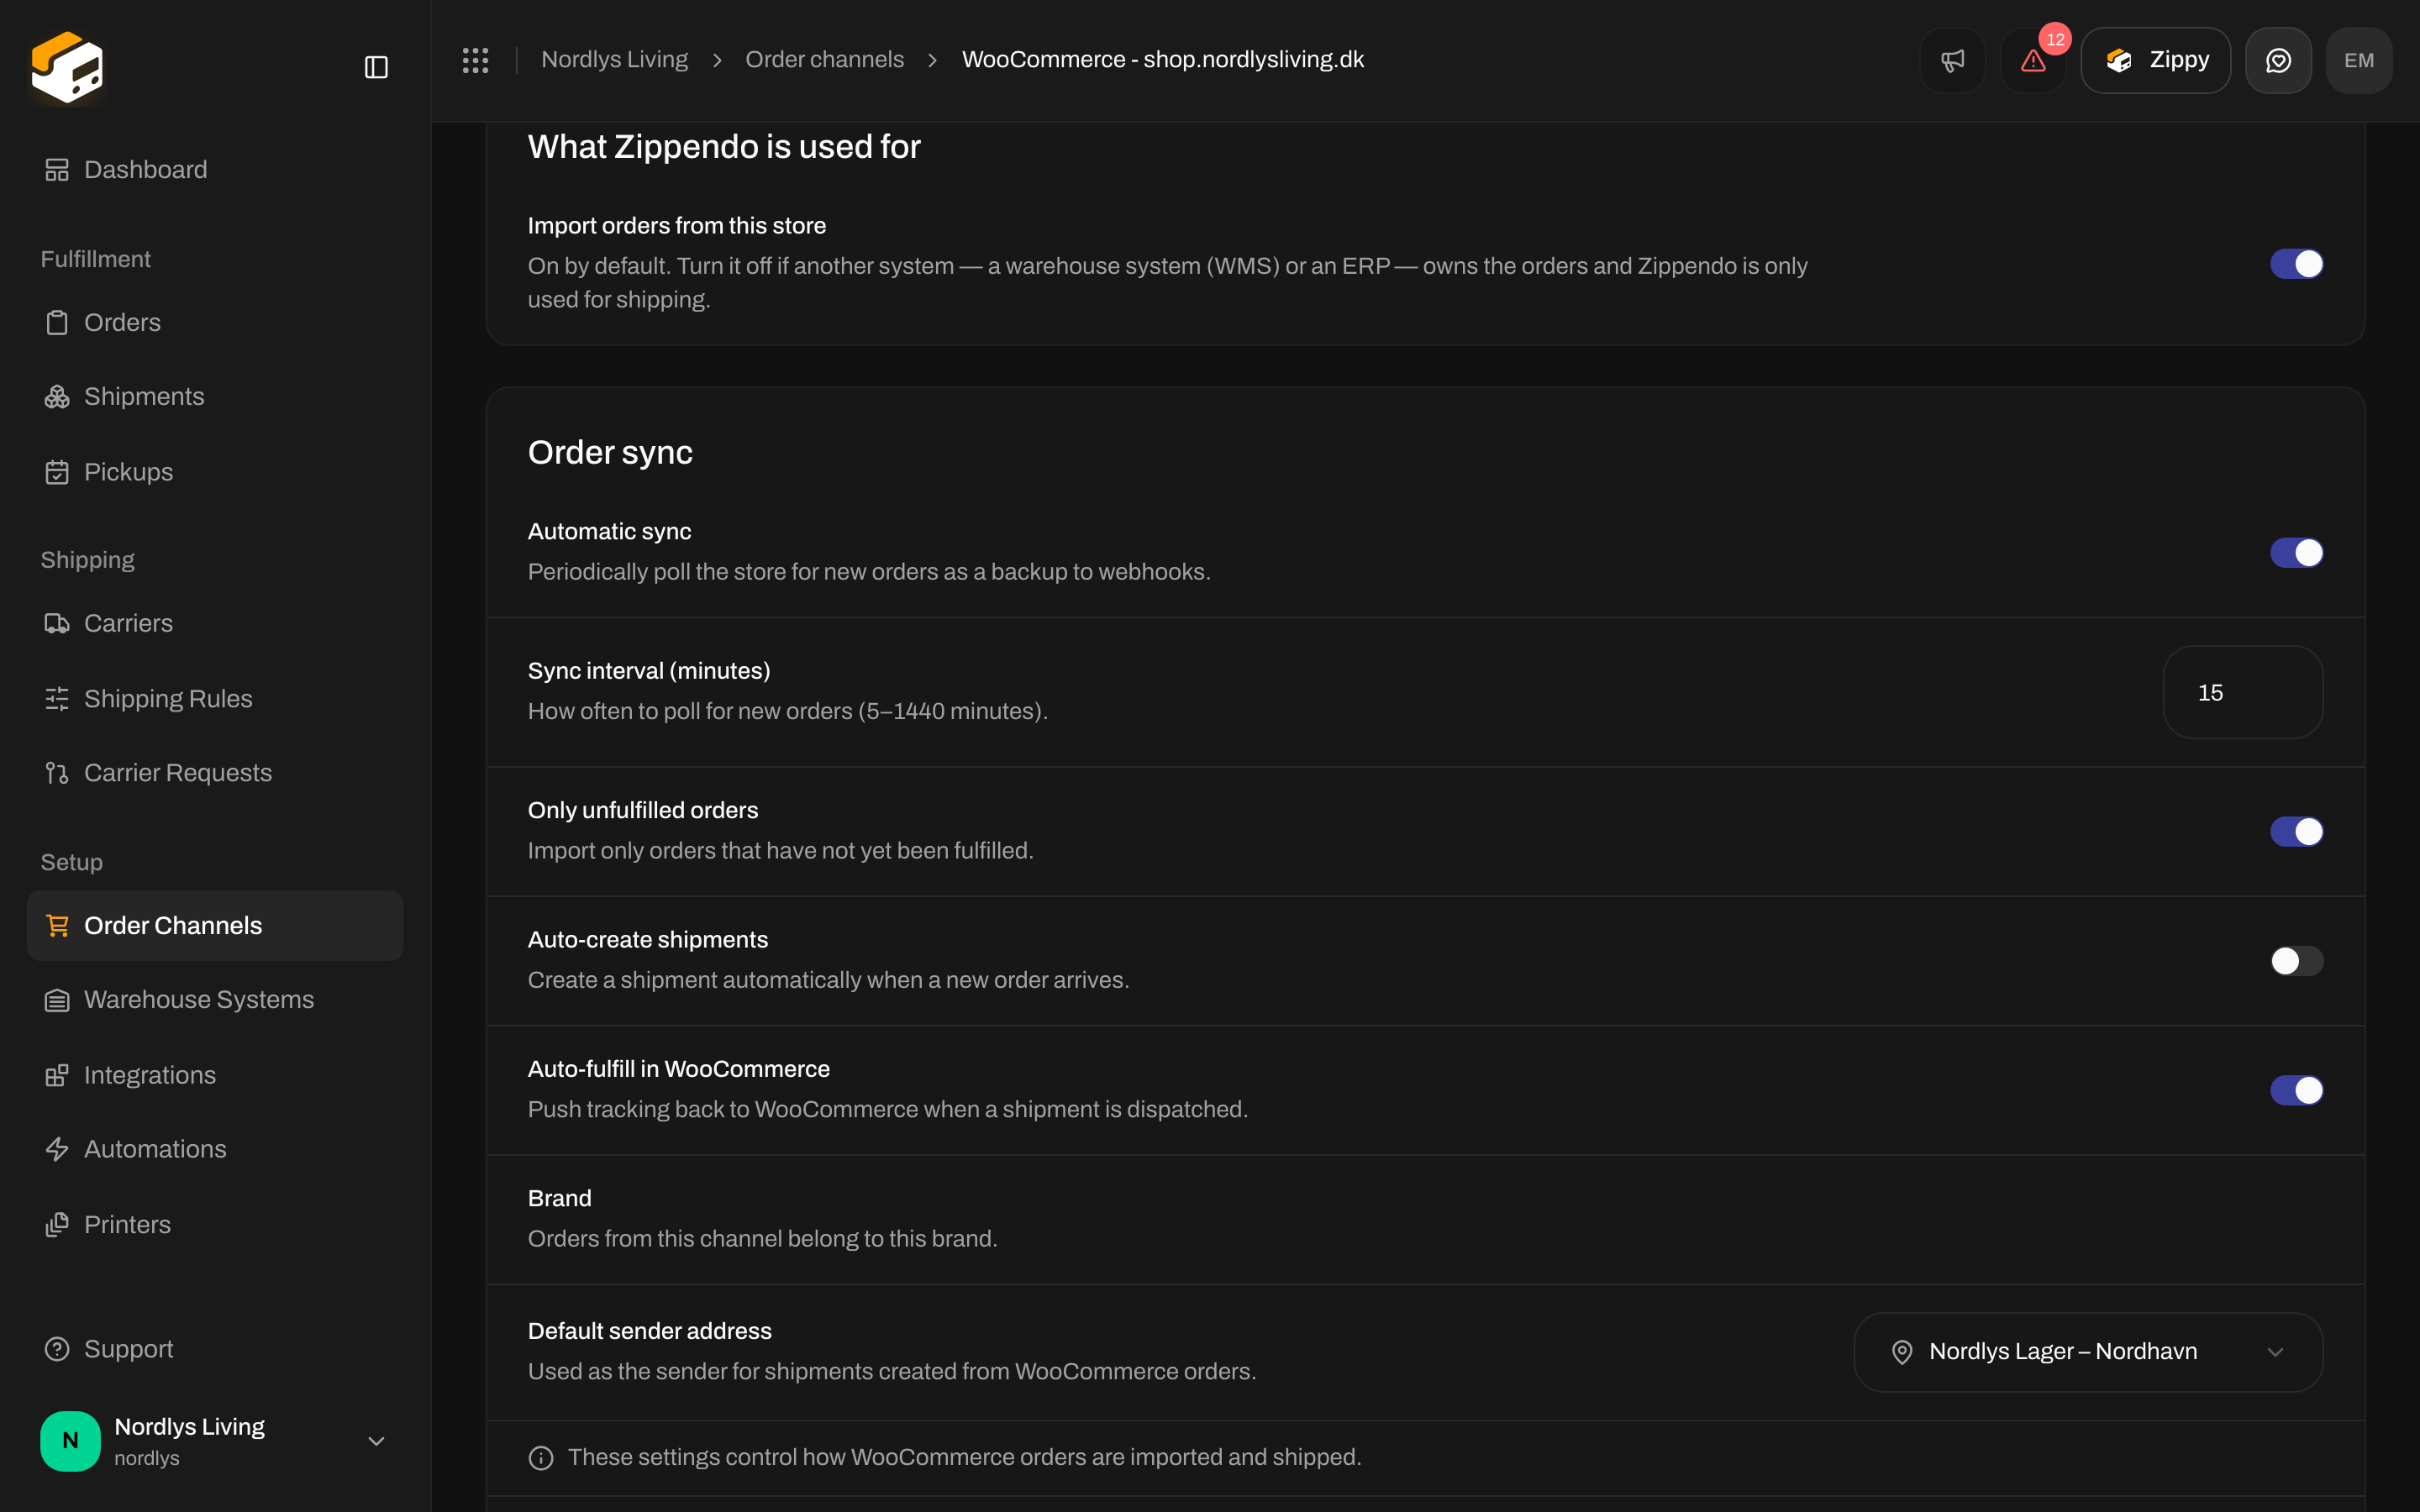
Task: Open Pickups in the sidebar
Action: point(215,472)
